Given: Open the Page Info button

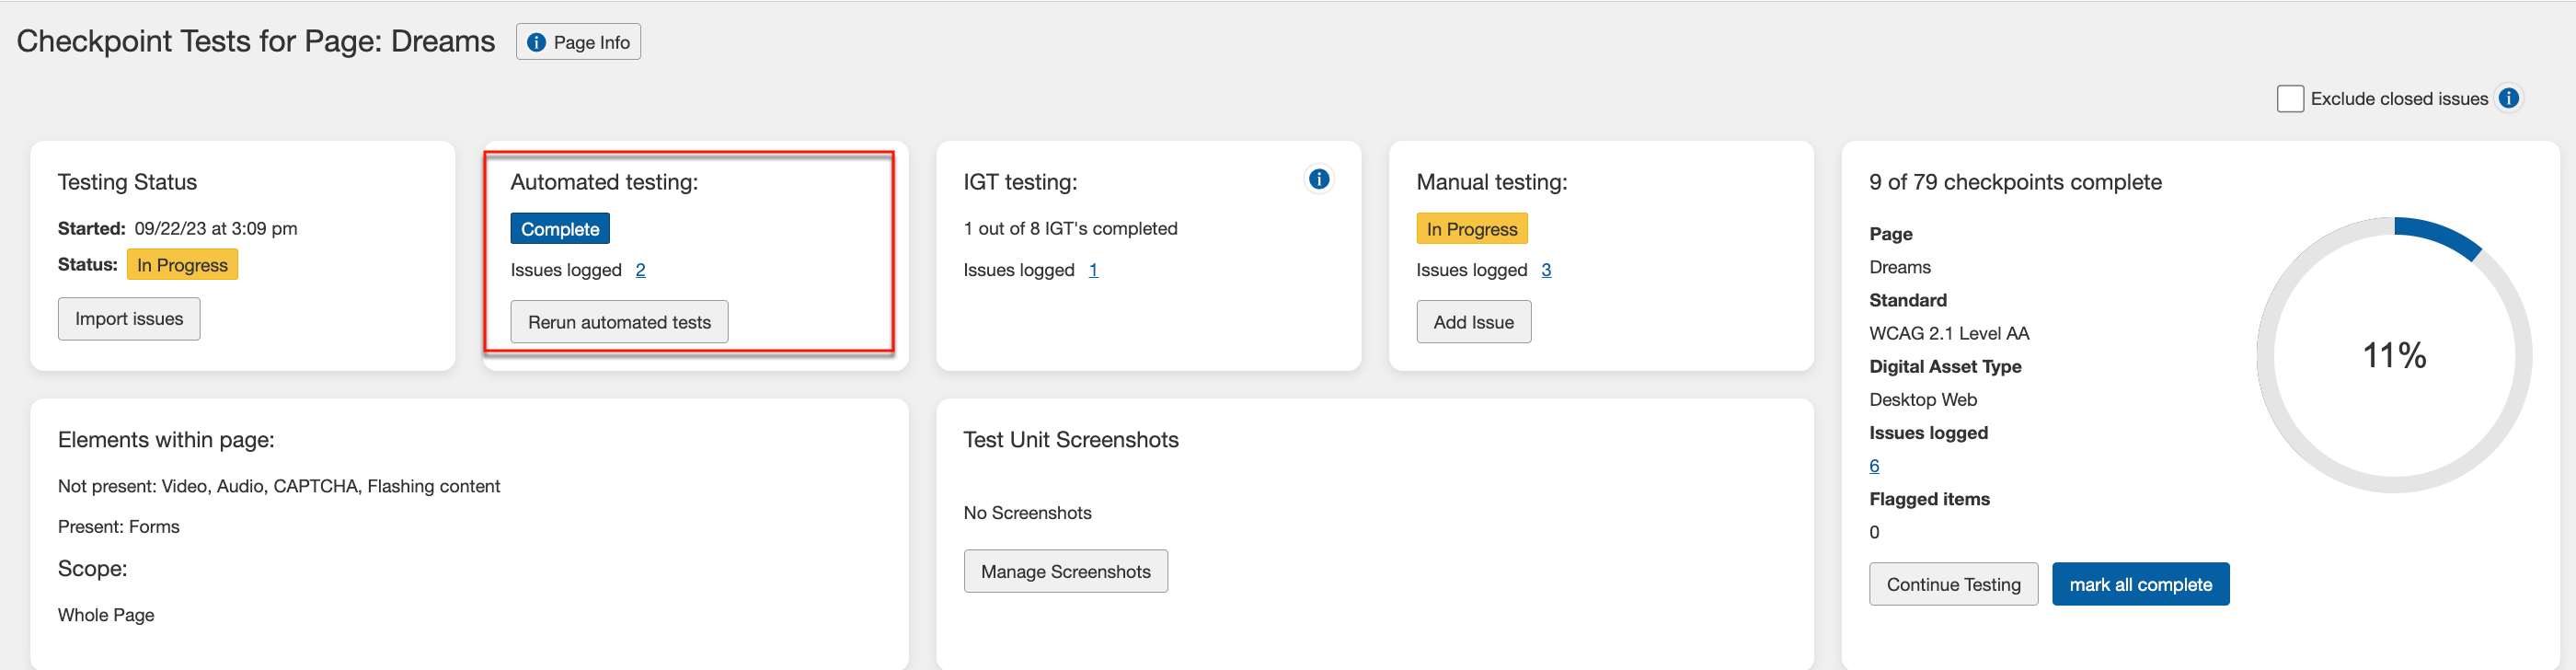Looking at the screenshot, I should pyautogui.click(x=578, y=42).
